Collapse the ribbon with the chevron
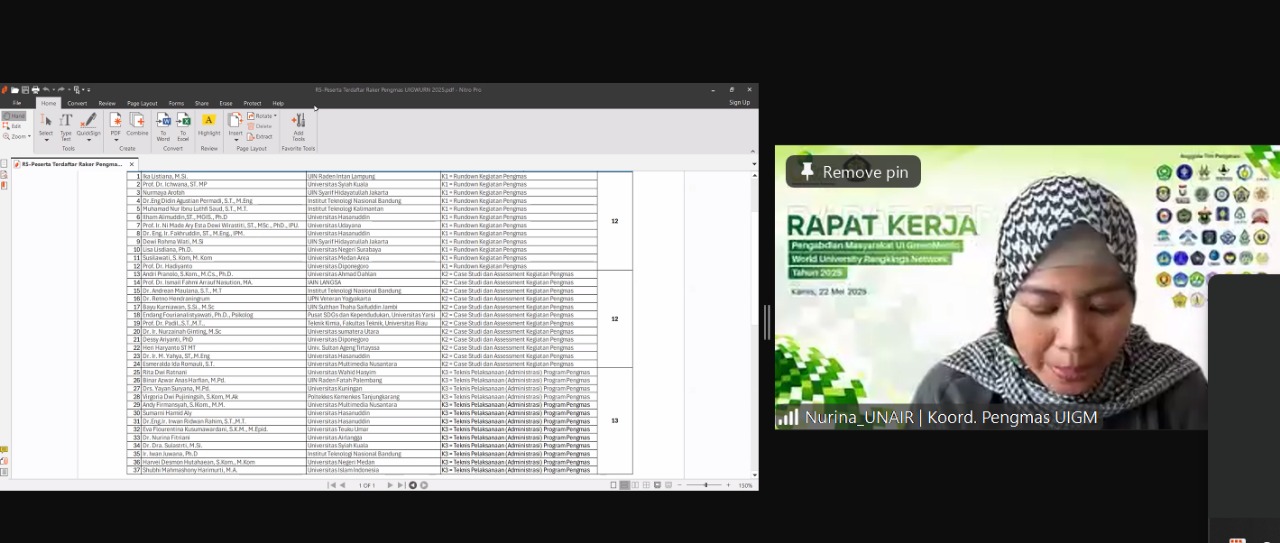The height and width of the screenshot is (543, 1280). click(753, 152)
